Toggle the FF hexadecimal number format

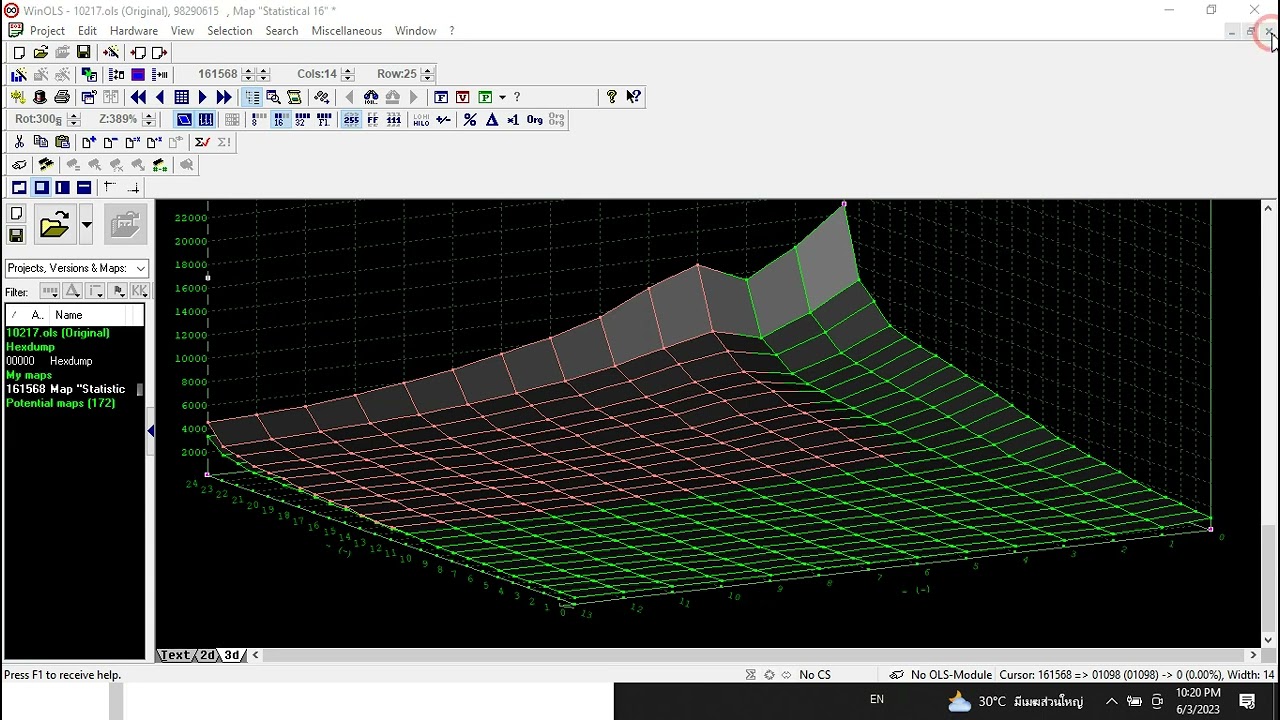click(x=373, y=120)
